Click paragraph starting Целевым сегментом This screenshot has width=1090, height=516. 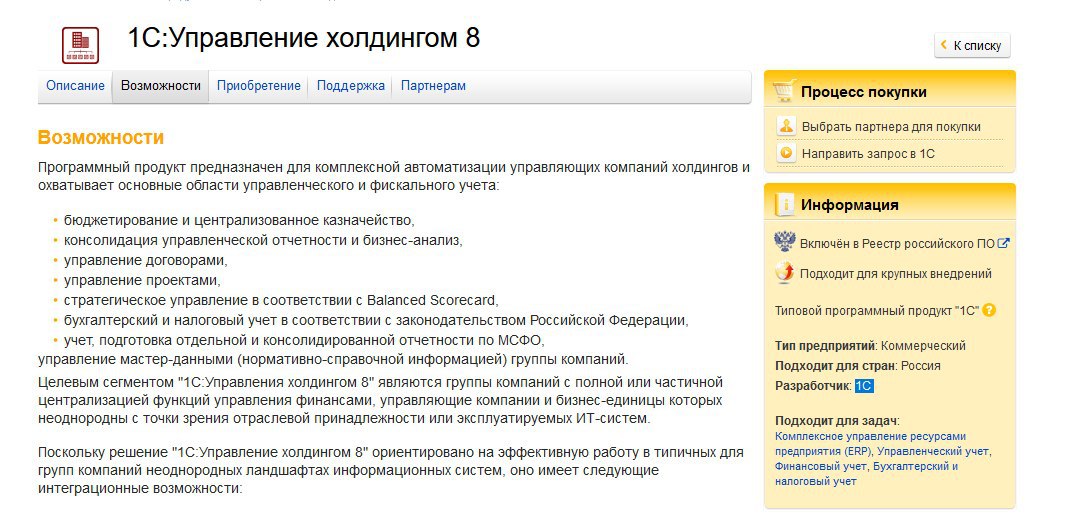point(380,401)
